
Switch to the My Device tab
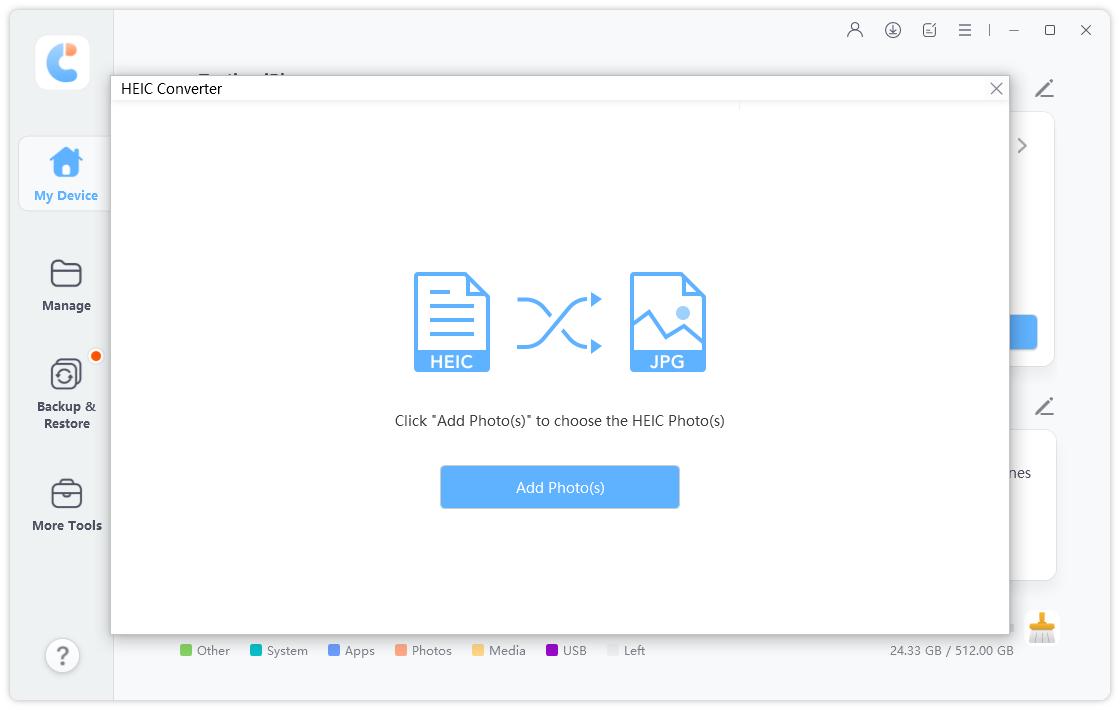click(66, 174)
